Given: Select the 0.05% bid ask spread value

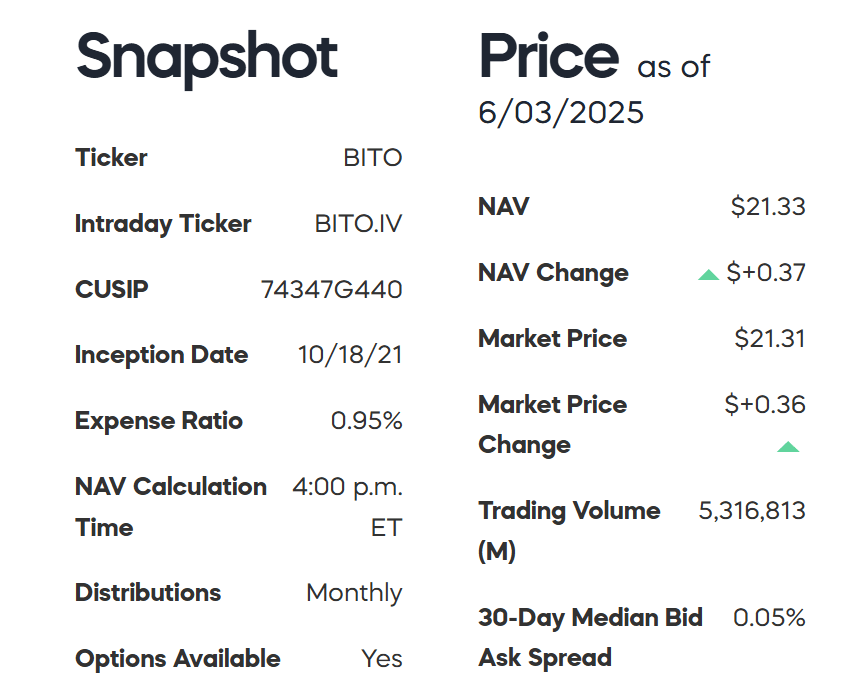Looking at the screenshot, I should [x=769, y=618].
